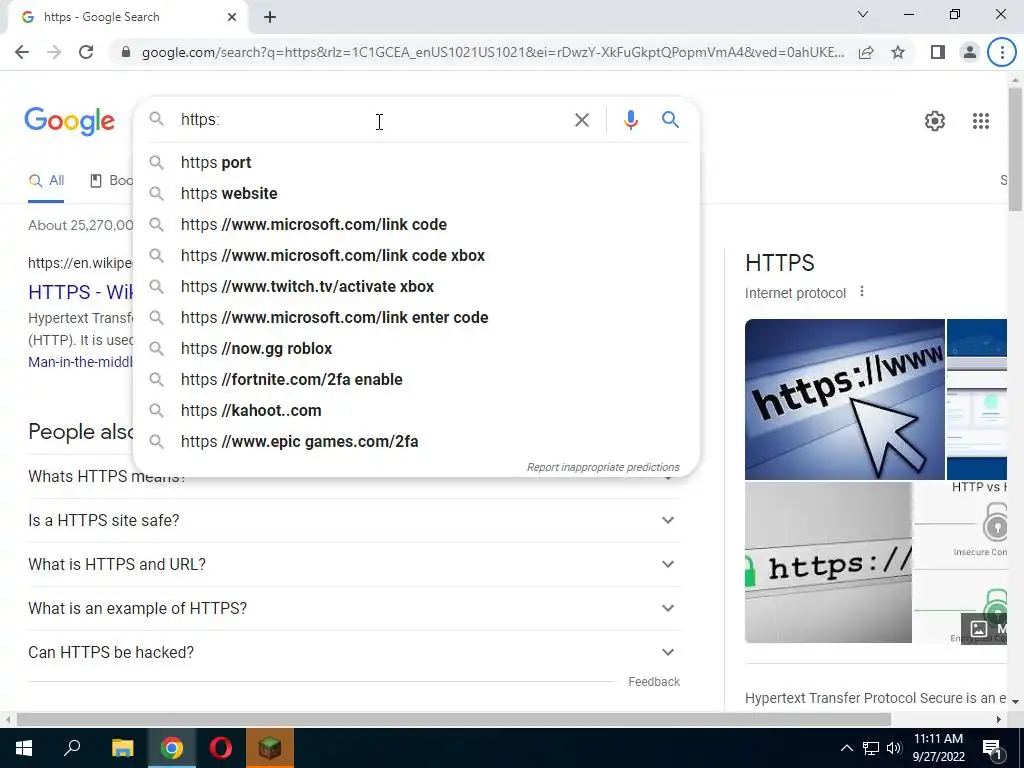This screenshot has width=1024, height=768.
Task: Click the browser Forward arrow
Action: [x=54, y=52]
